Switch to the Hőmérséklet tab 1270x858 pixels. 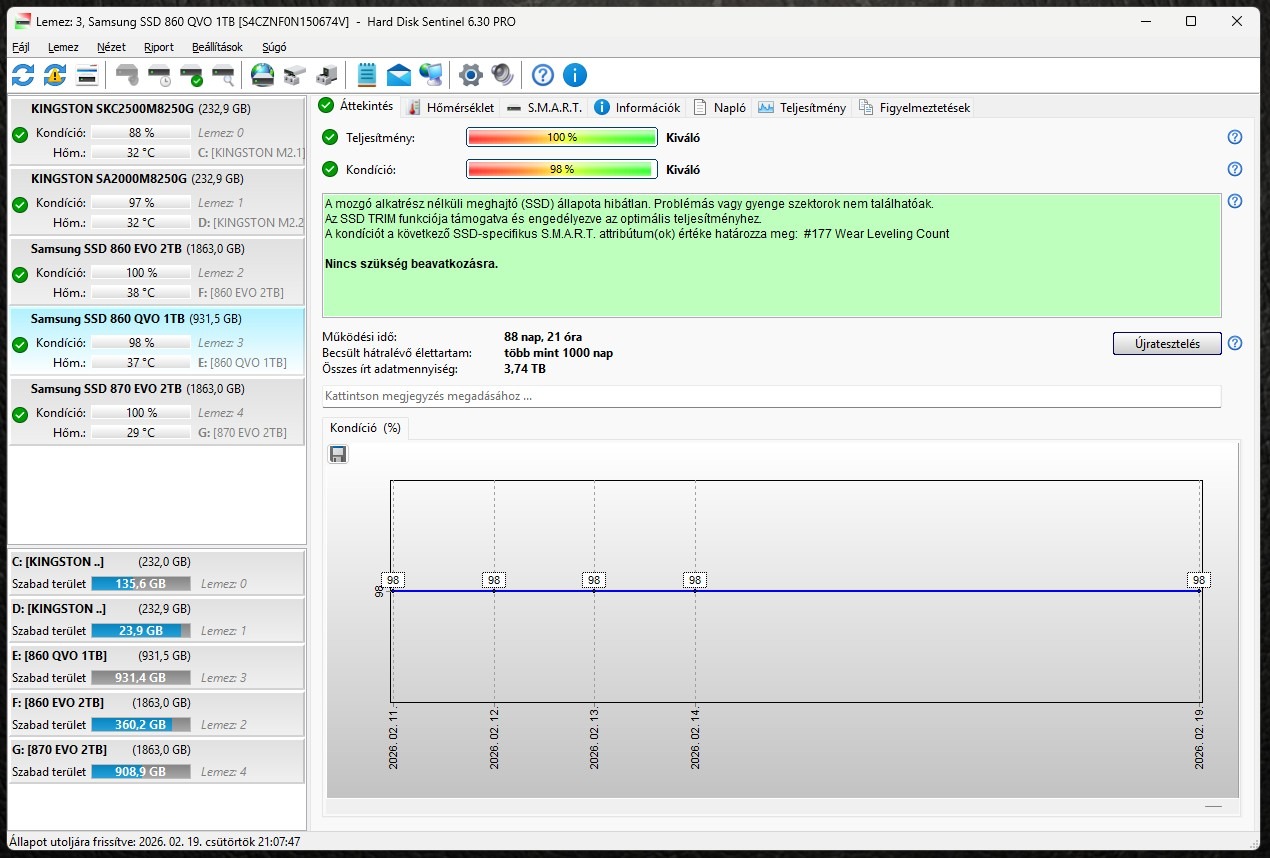[450, 107]
